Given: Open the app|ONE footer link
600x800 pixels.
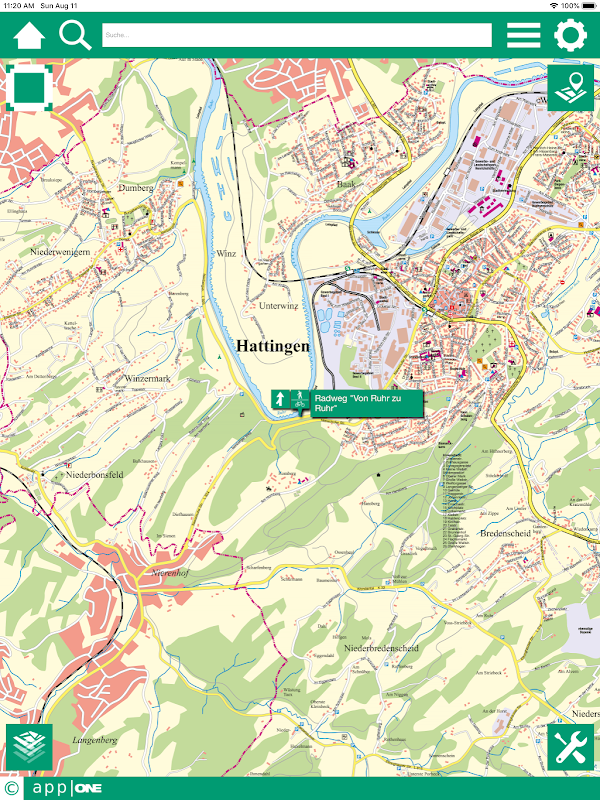Looking at the screenshot, I should 67,789.
